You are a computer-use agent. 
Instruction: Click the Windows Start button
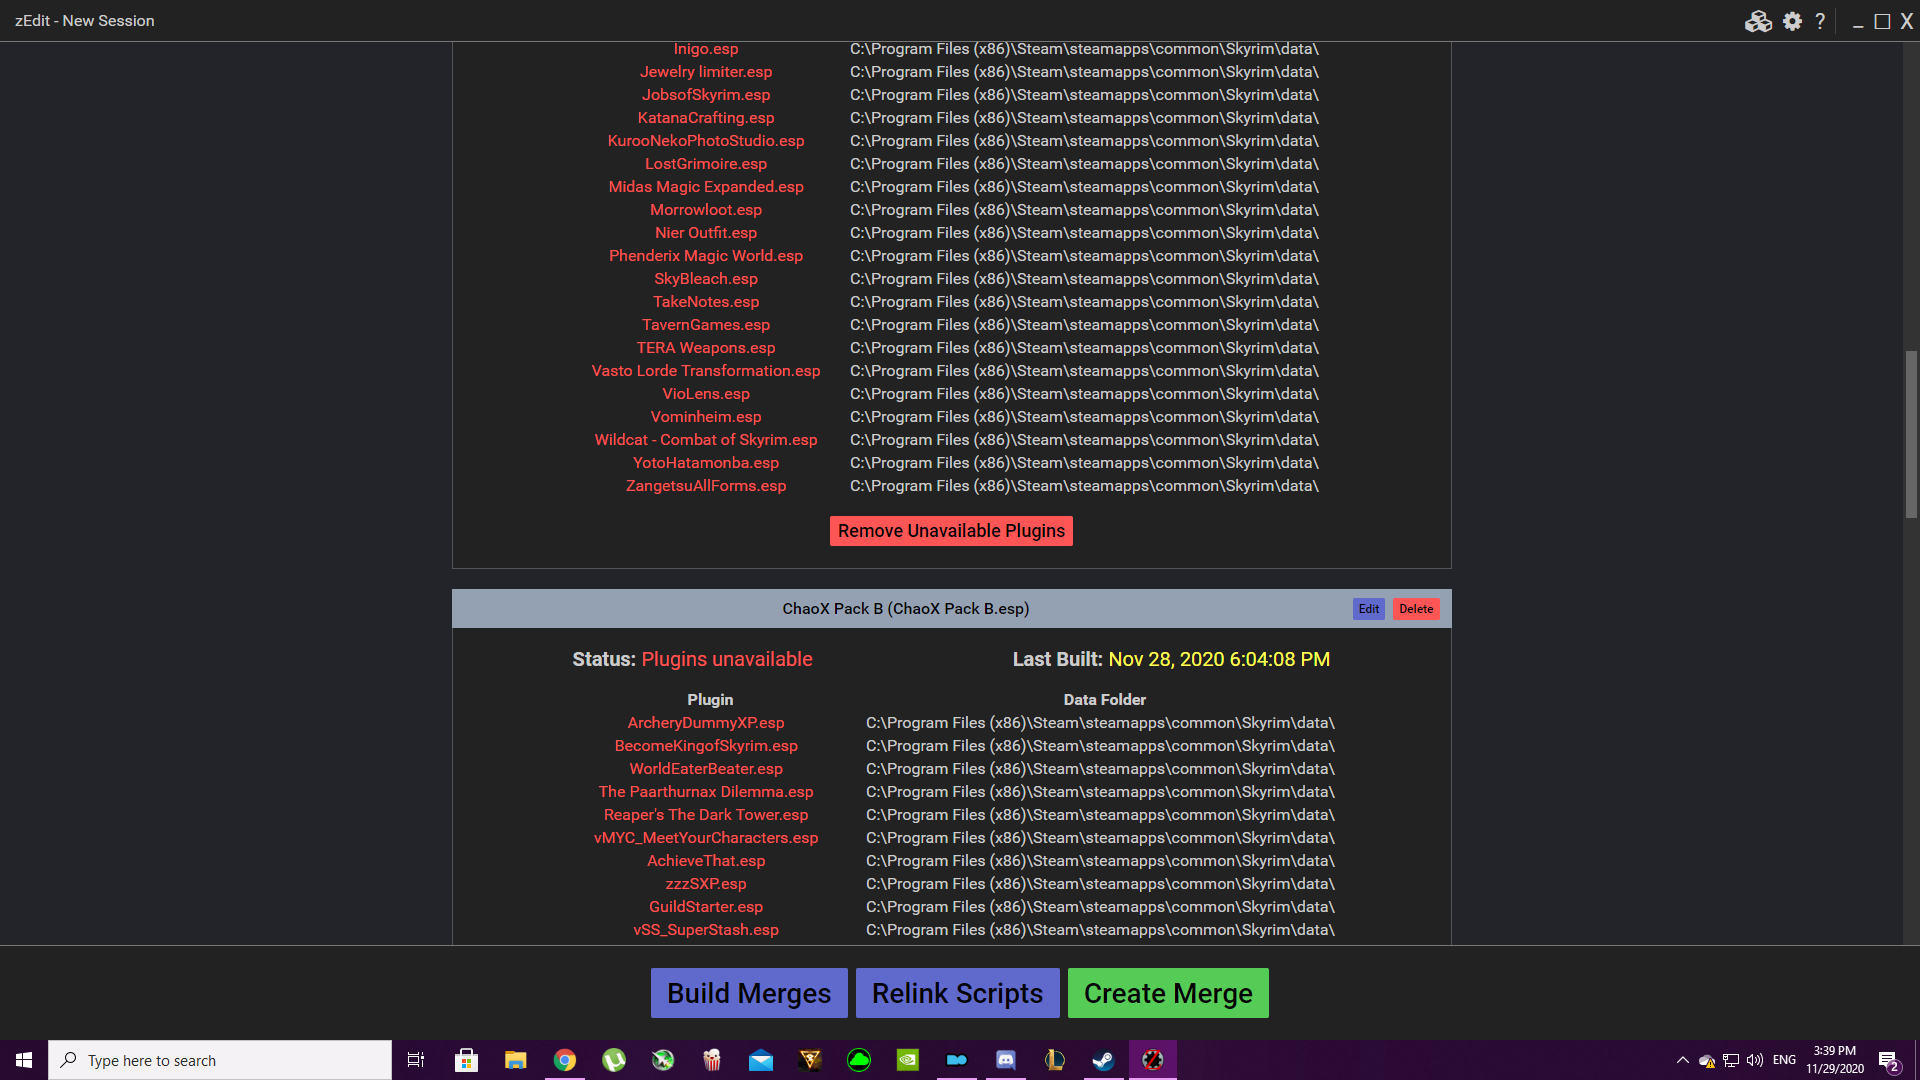(x=24, y=1060)
